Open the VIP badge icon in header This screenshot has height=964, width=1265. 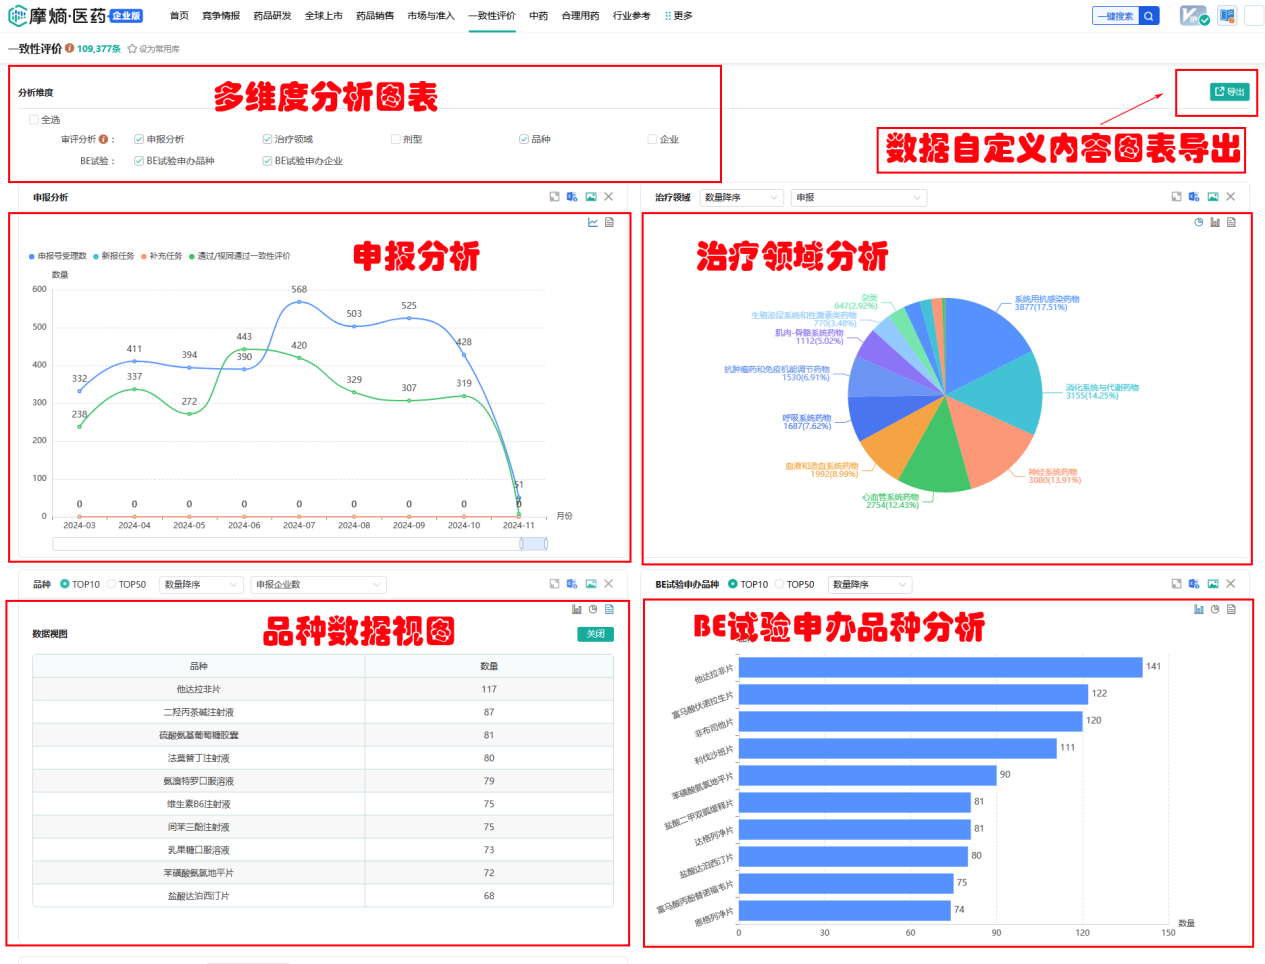click(x=1194, y=16)
